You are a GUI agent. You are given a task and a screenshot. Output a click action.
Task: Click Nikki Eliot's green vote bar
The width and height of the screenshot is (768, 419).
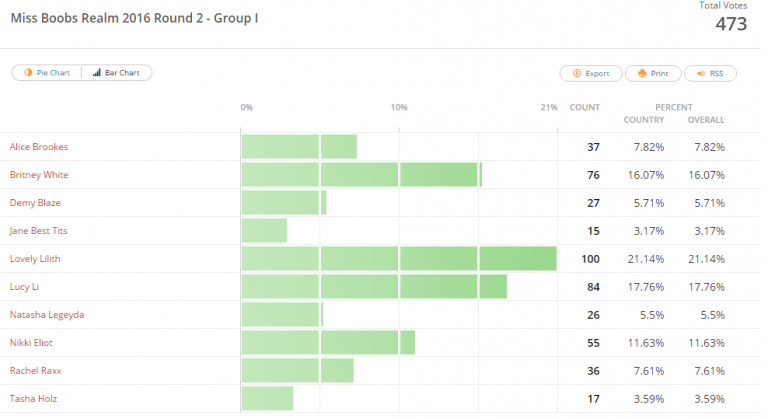click(x=328, y=343)
